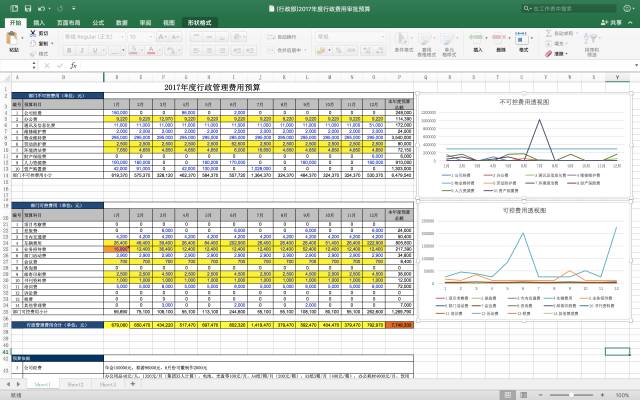Select the Sheet1 worksheet tab

pos(42,384)
